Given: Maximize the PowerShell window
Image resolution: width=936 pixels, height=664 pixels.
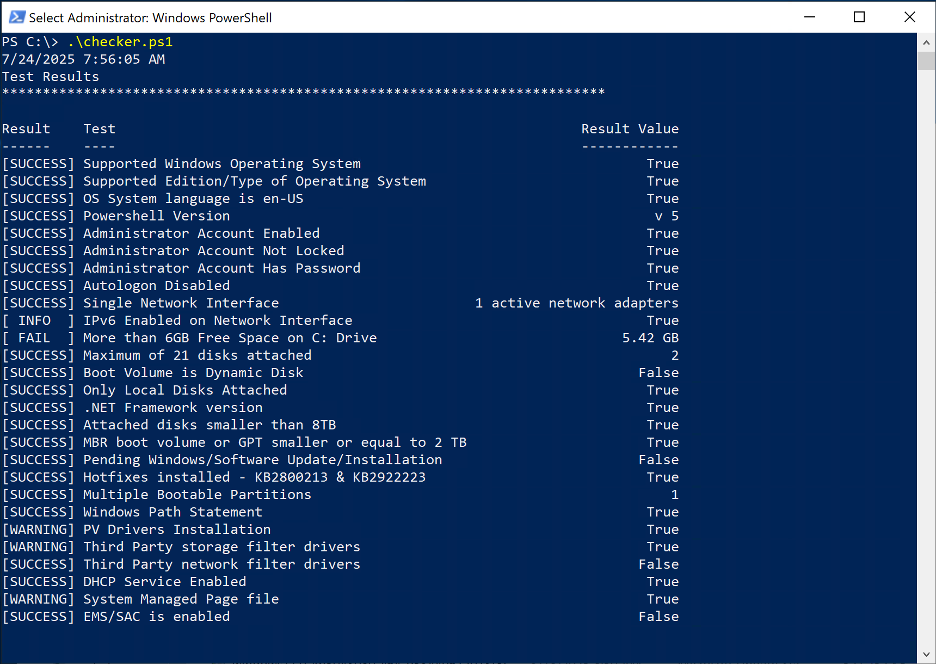Looking at the screenshot, I should point(859,17).
